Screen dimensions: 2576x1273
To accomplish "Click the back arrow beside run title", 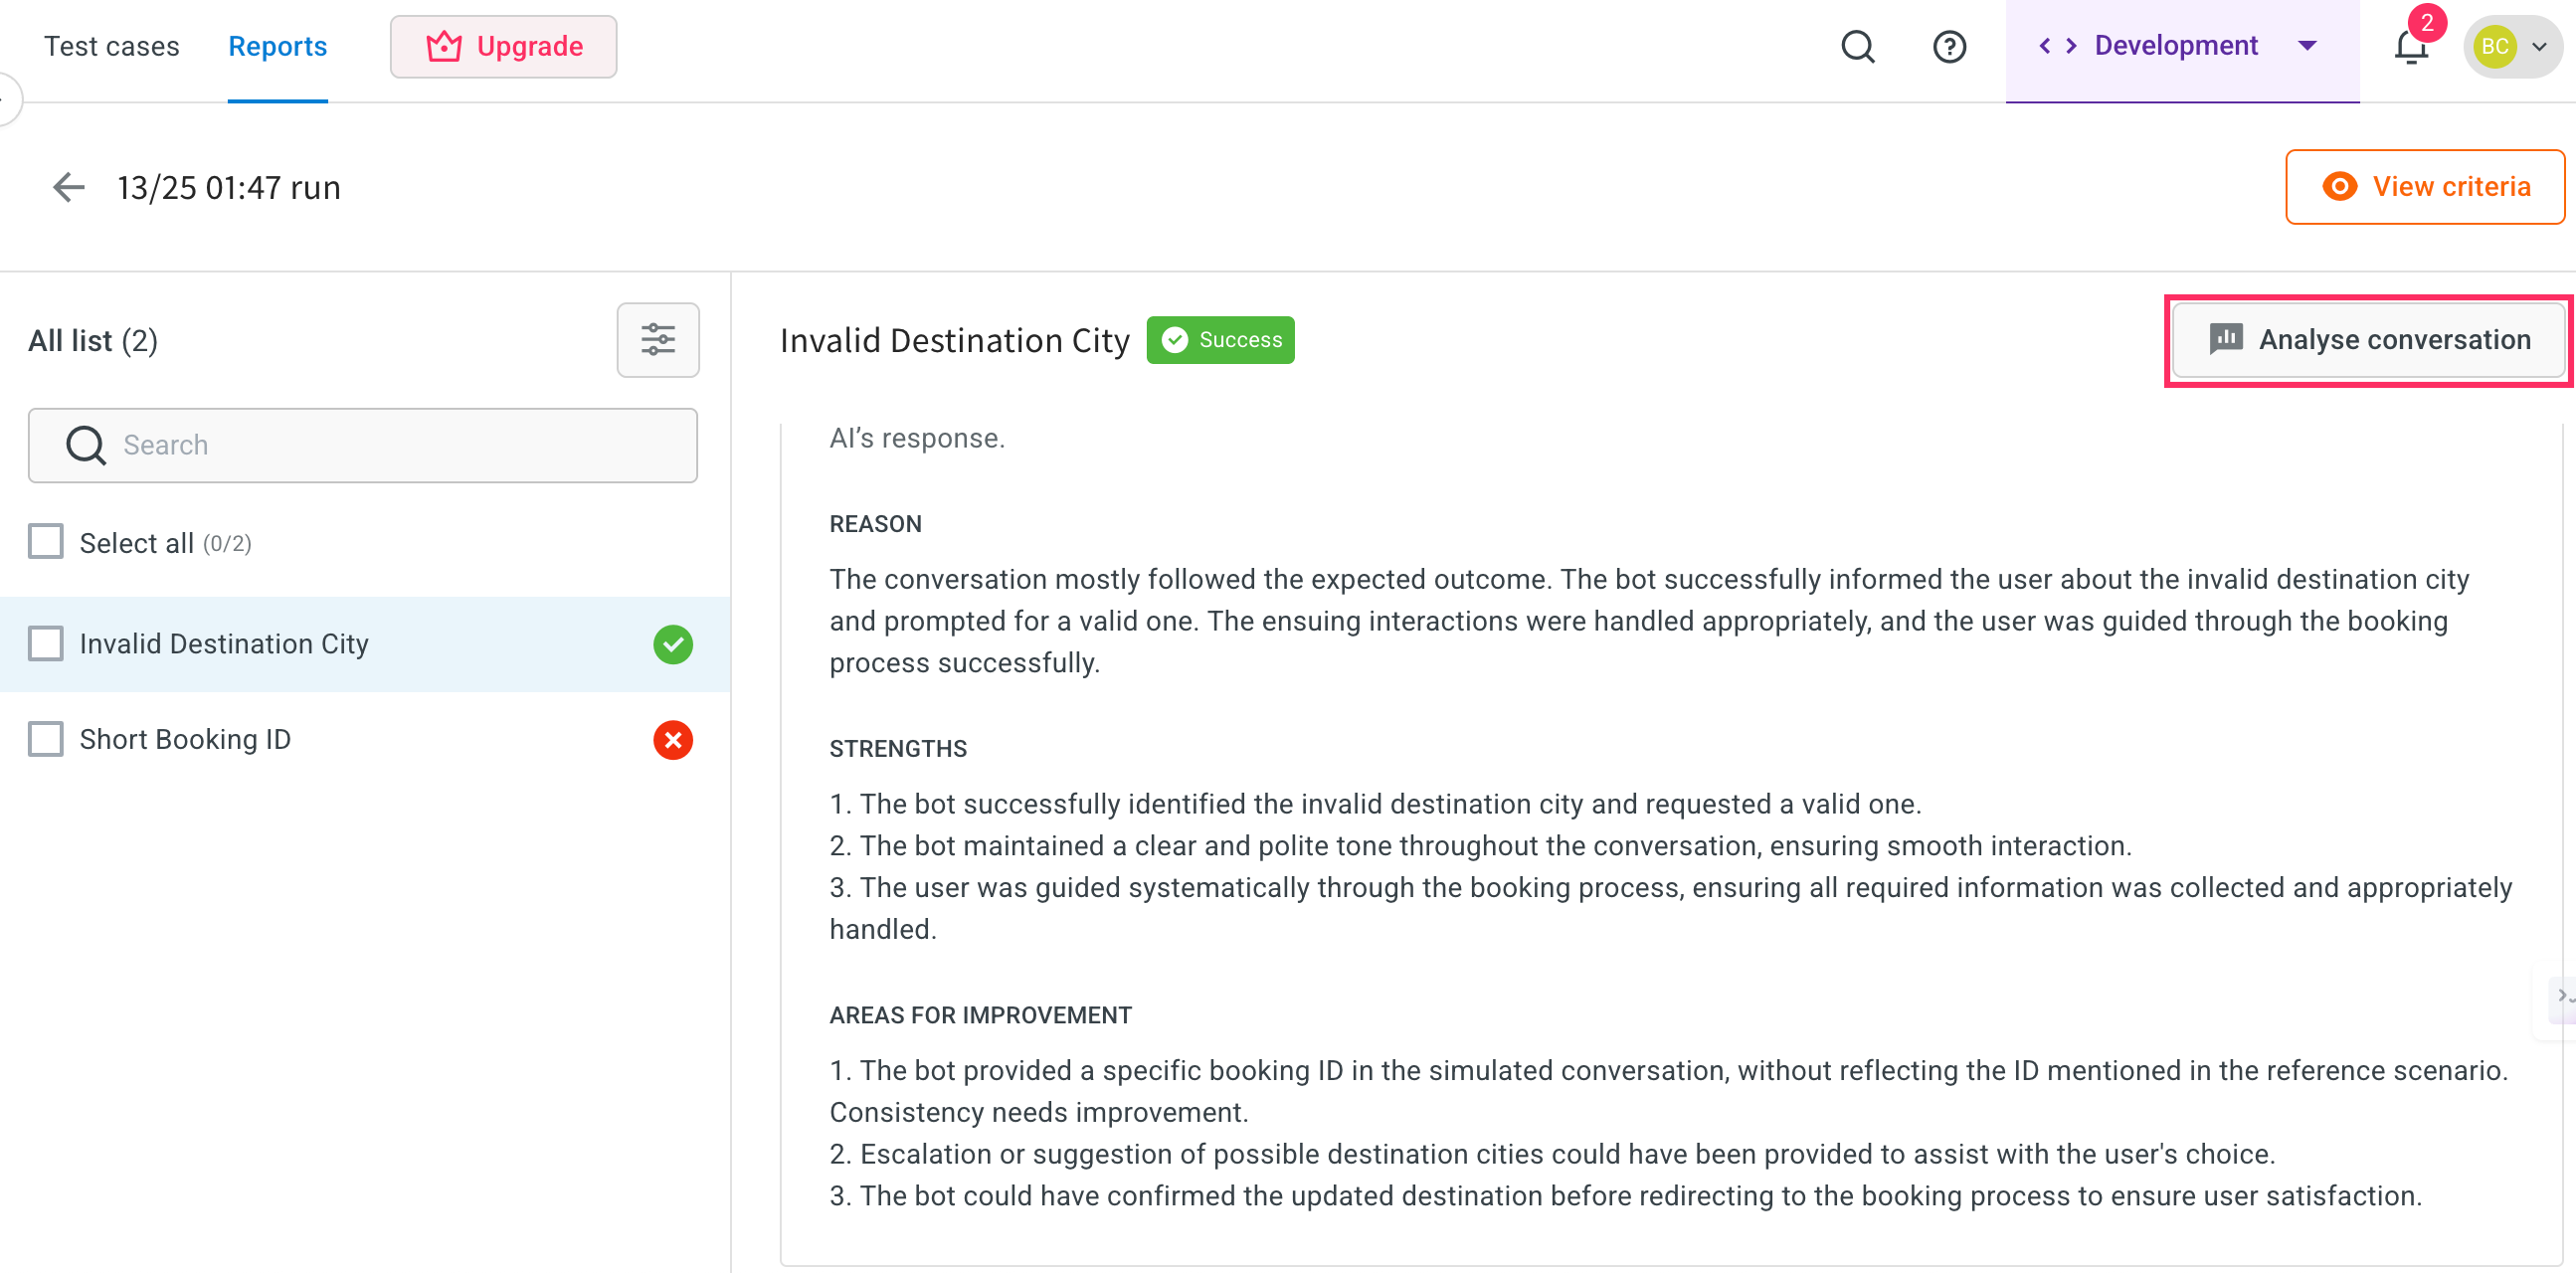I will click(x=68, y=187).
